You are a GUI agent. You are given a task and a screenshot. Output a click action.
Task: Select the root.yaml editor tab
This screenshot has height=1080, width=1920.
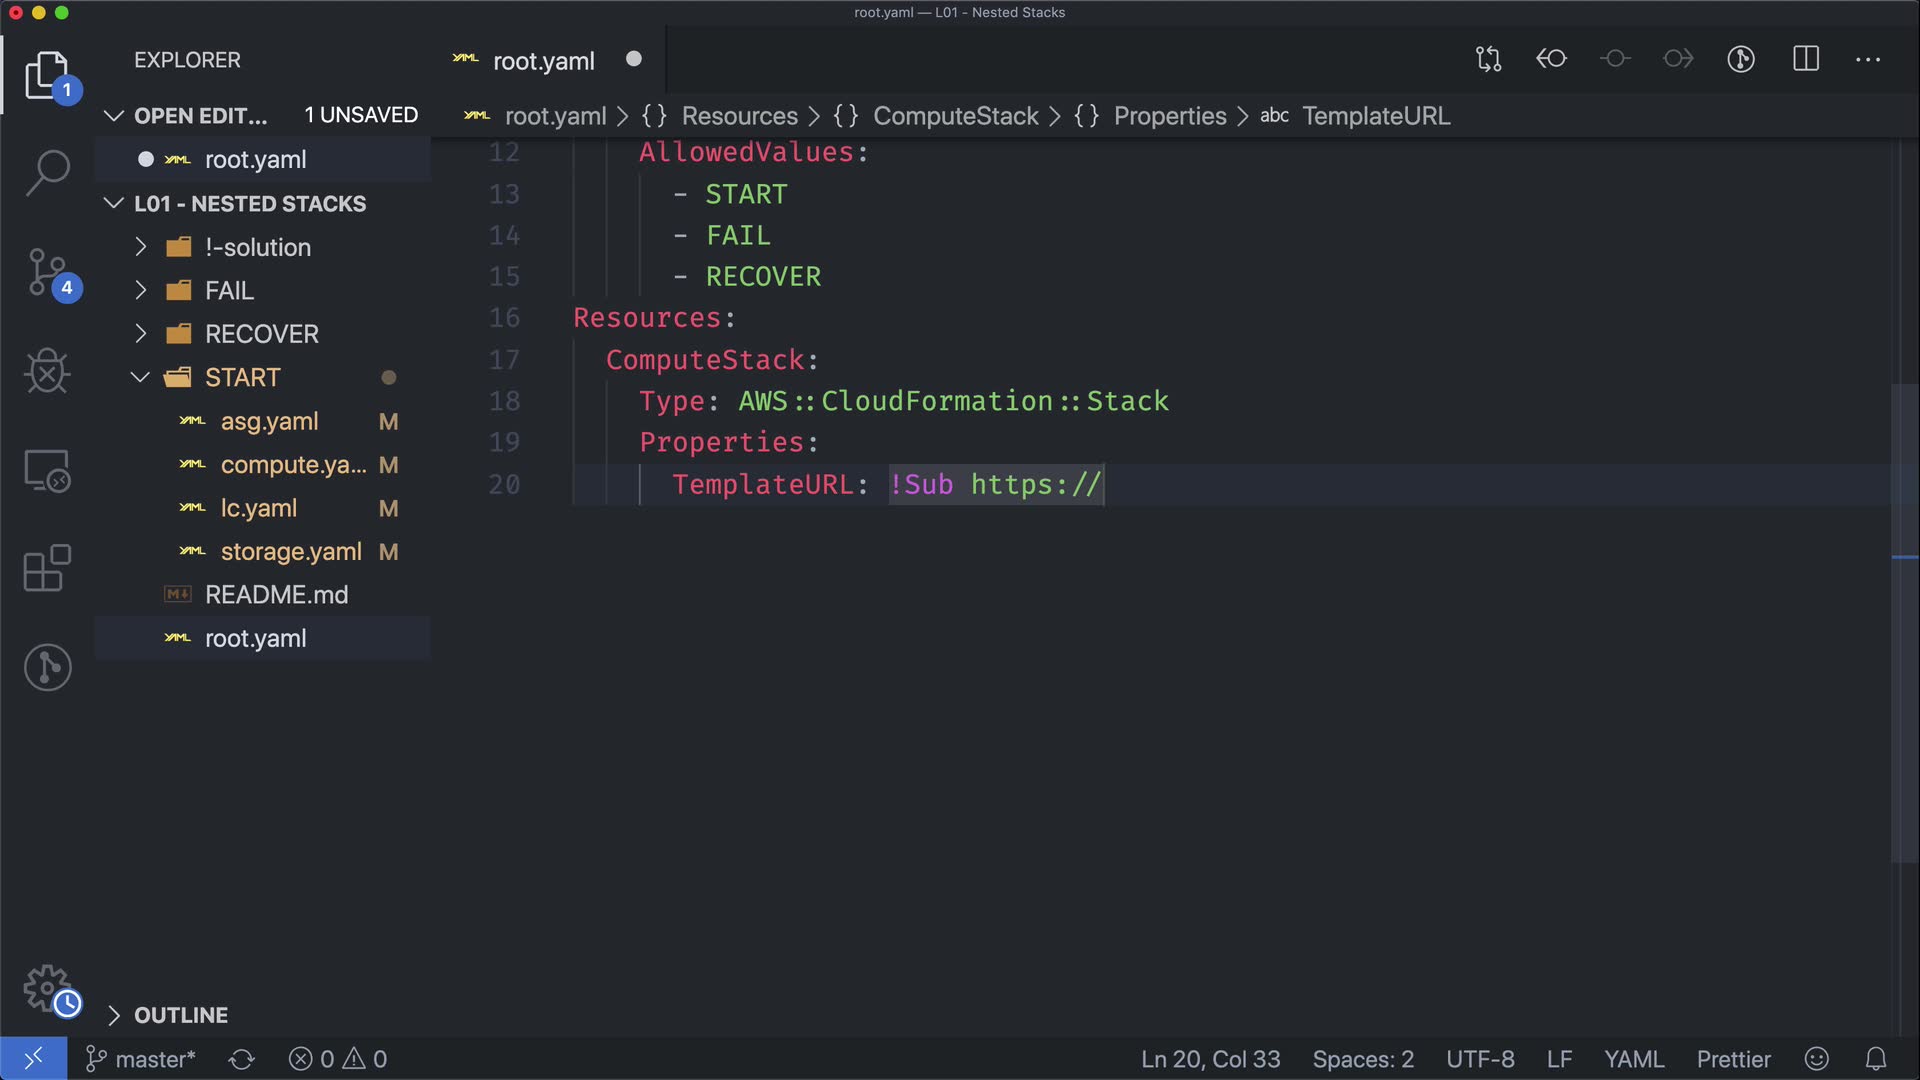pyautogui.click(x=543, y=61)
